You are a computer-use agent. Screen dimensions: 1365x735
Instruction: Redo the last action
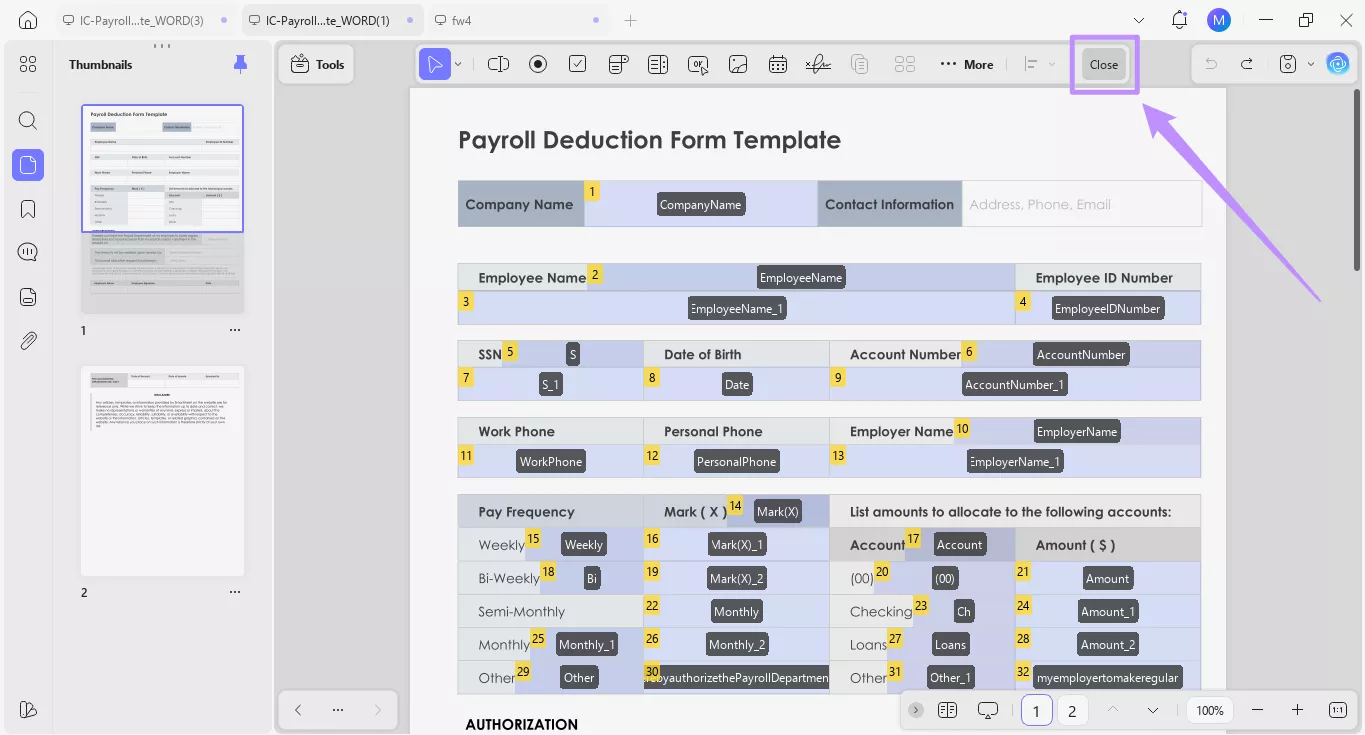1247,64
